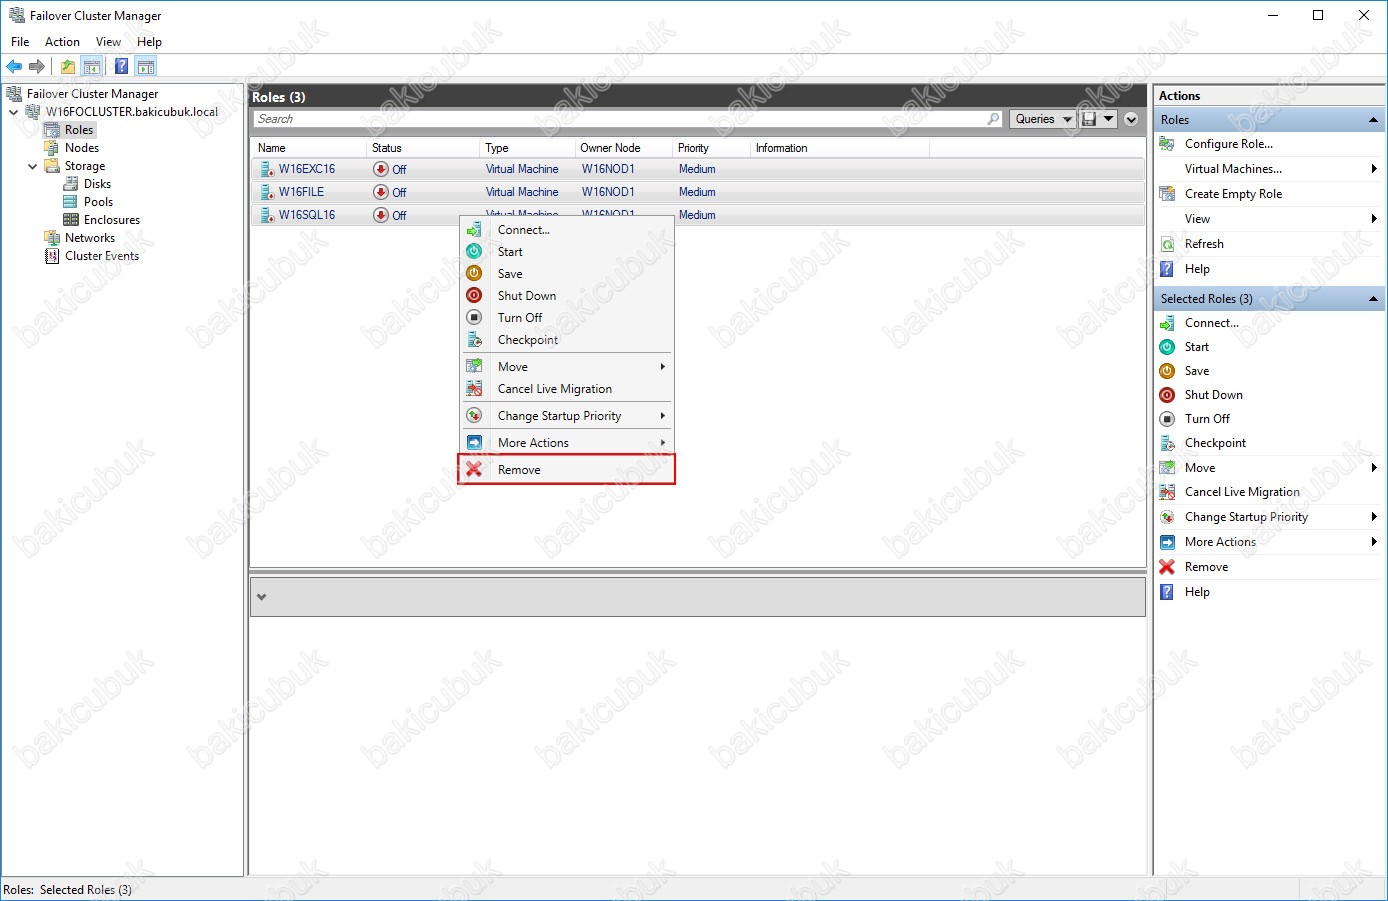Click the Checkpoint icon in Actions pane
This screenshot has height=901, width=1388.
[x=1167, y=443]
